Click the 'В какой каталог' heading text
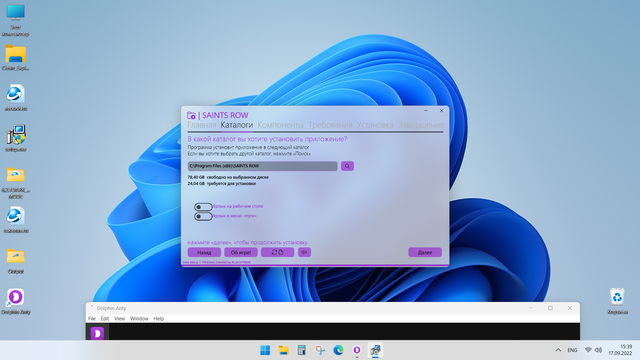 pyautogui.click(x=267, y=139)
